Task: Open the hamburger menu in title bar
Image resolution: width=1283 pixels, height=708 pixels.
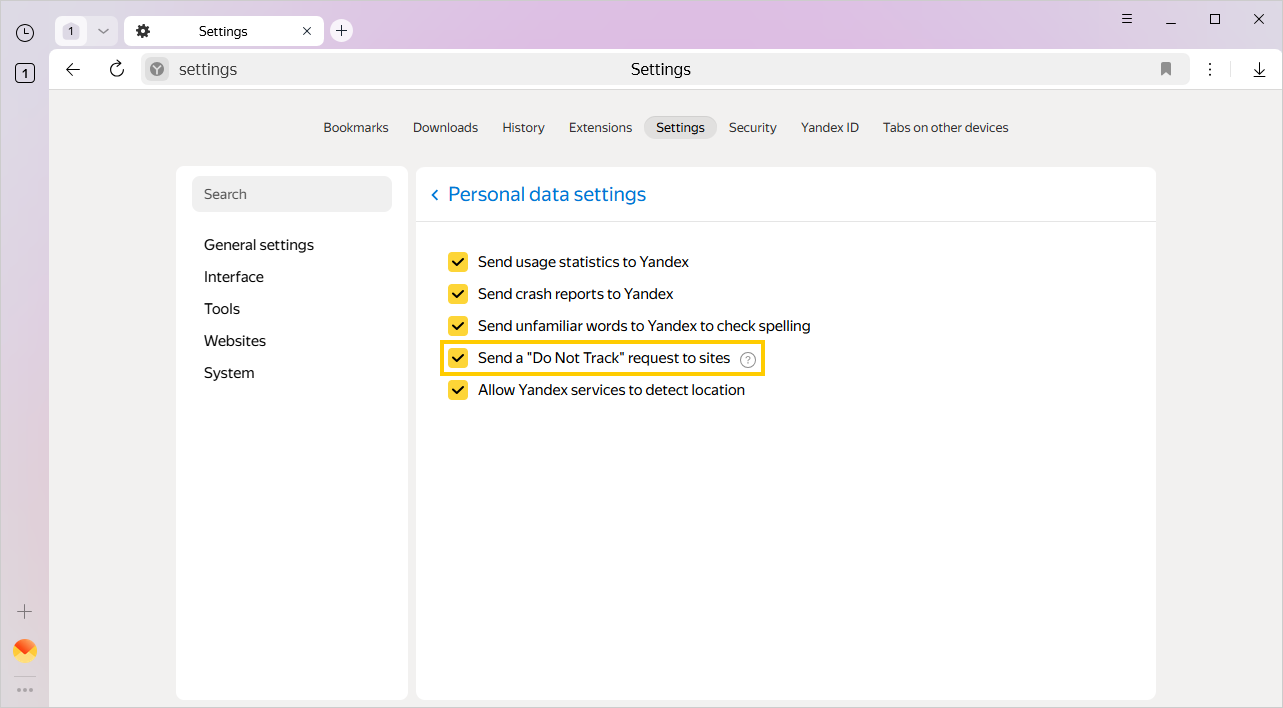Action: 1127,19
